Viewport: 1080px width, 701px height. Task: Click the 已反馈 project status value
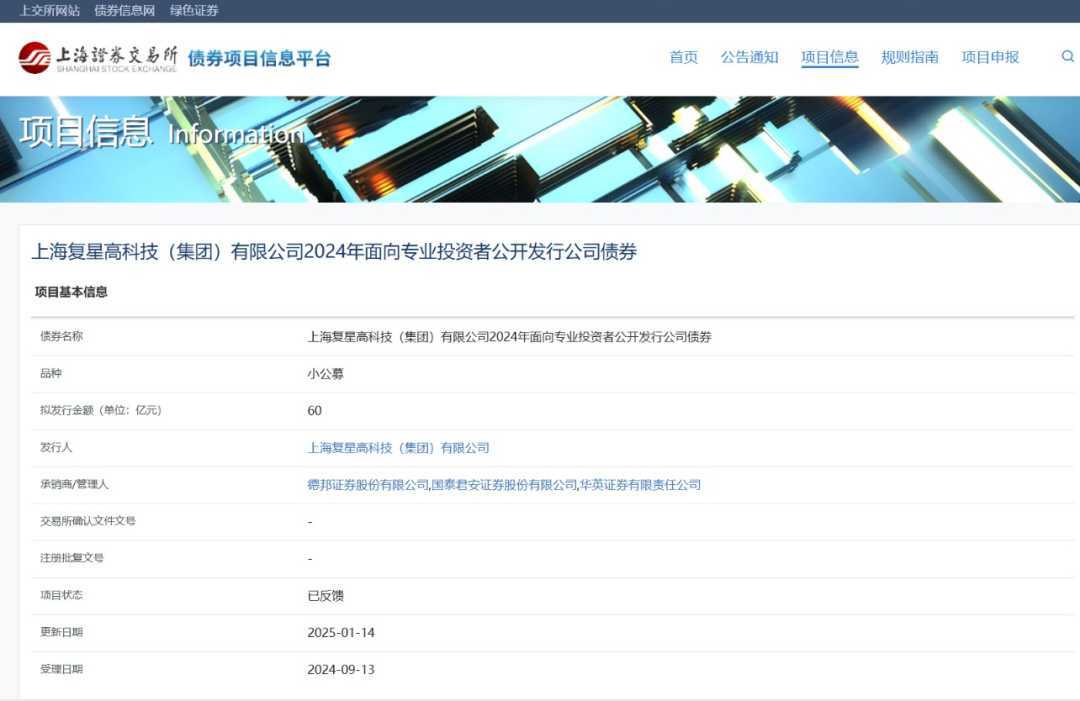(325, 596)
